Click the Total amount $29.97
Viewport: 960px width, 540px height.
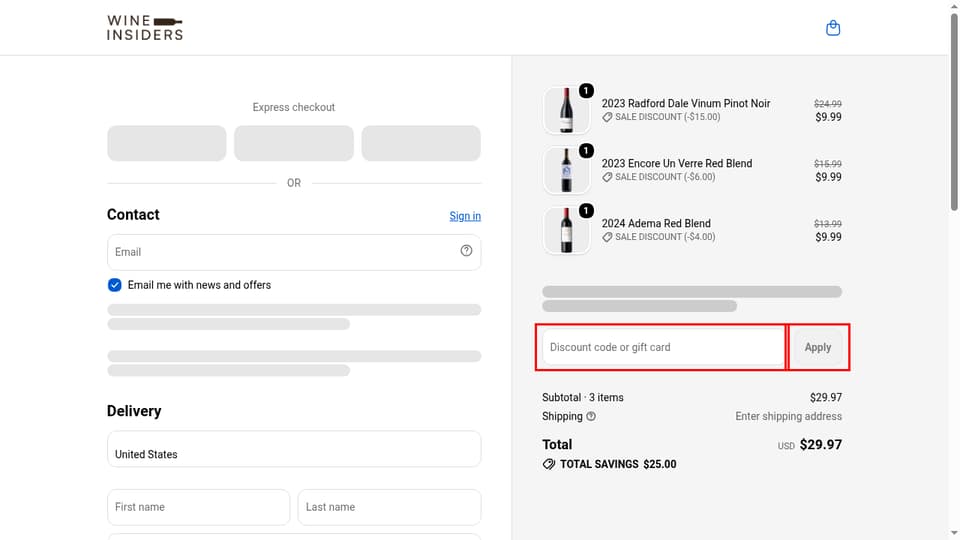(820, 444)
